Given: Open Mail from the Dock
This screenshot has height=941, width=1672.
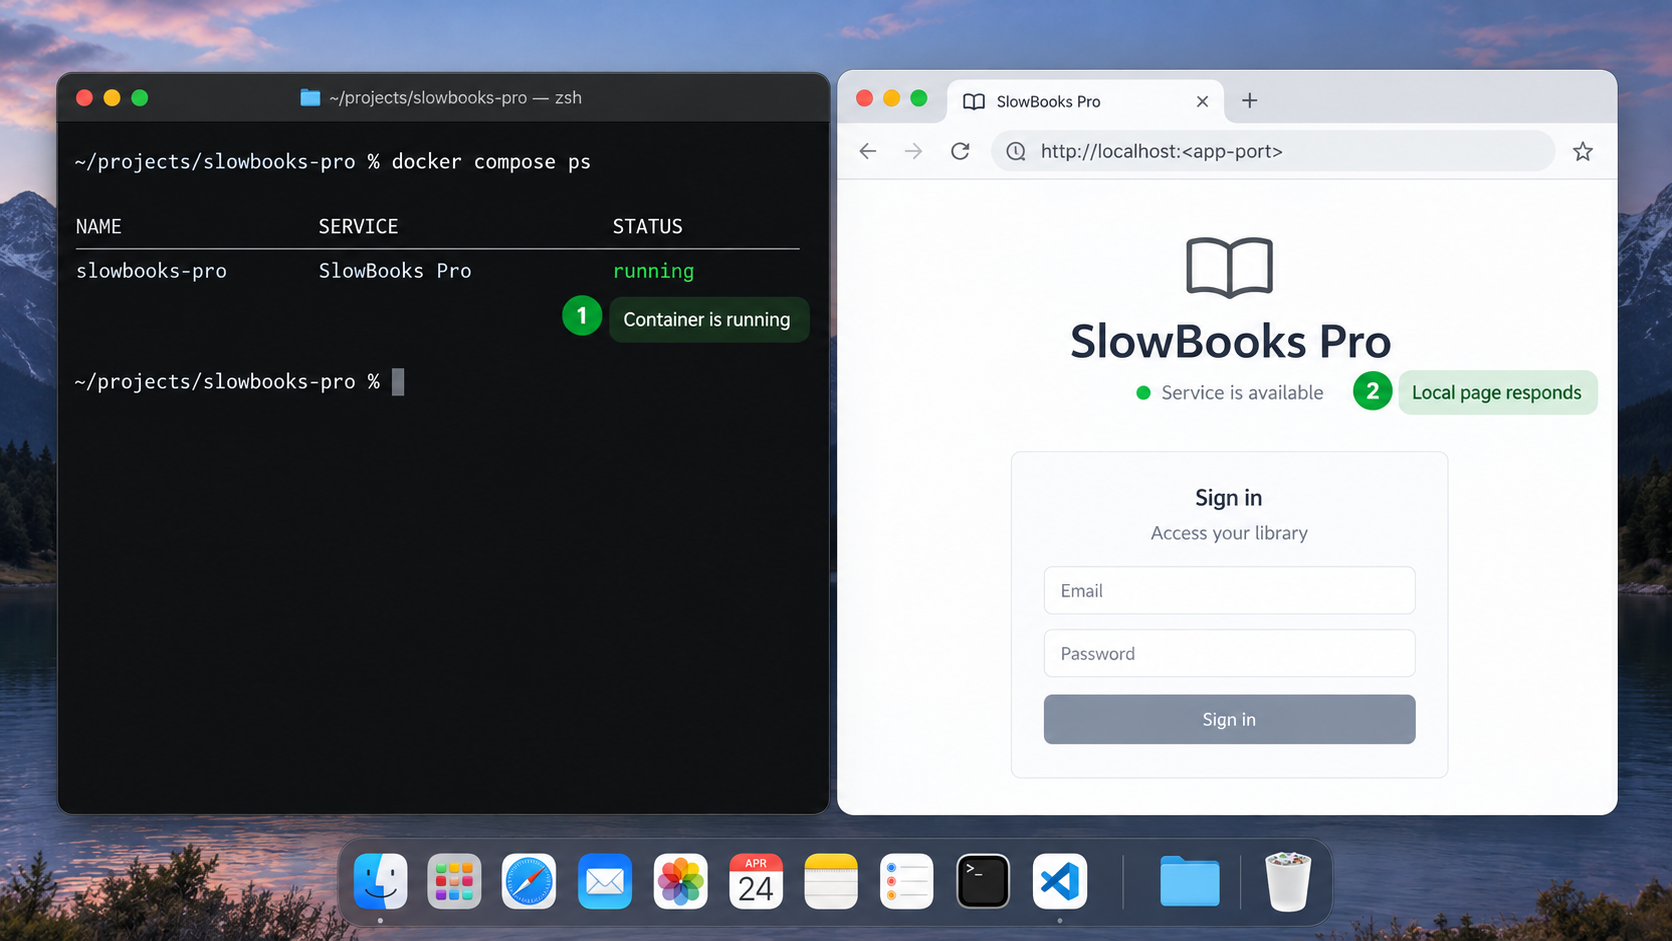Looking at the screenshot, I should (604, 881).
